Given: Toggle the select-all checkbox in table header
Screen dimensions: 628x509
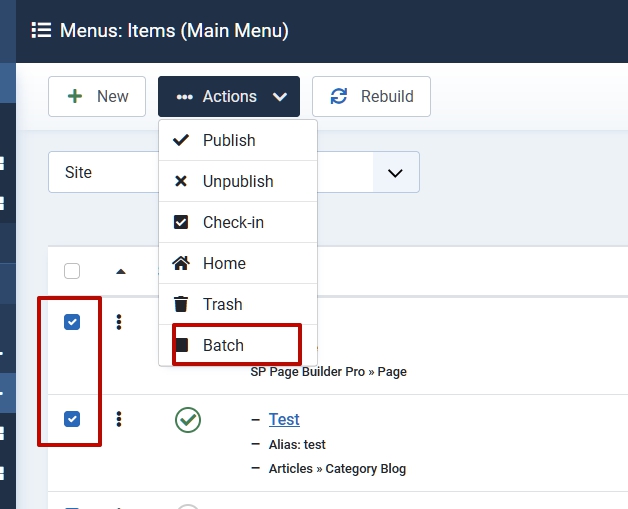Looking at the screenshot, I should pos(72,271).
